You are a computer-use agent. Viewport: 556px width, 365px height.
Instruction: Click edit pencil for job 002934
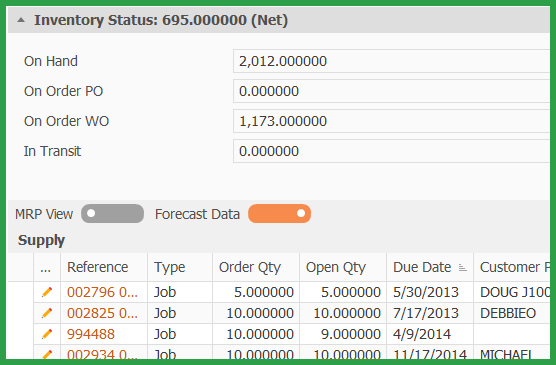point(47,354)
